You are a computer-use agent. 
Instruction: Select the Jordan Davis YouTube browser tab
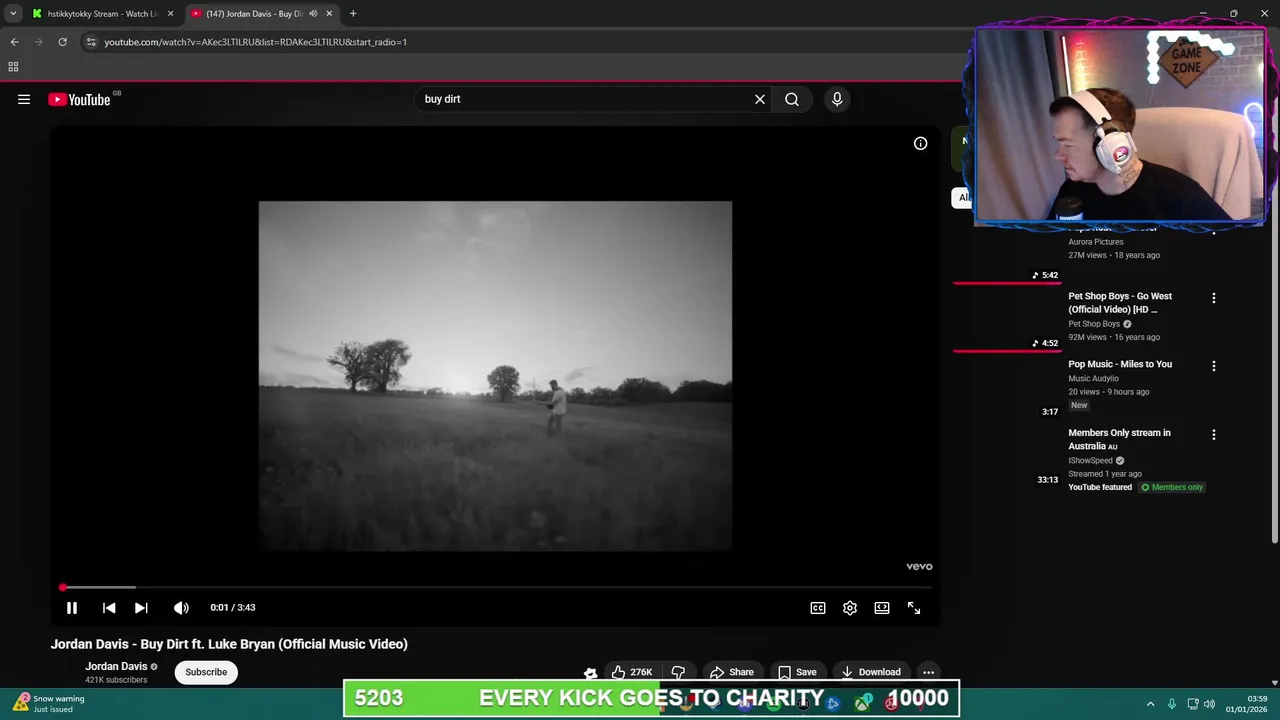pyautogui.click(x=254, y=14)
